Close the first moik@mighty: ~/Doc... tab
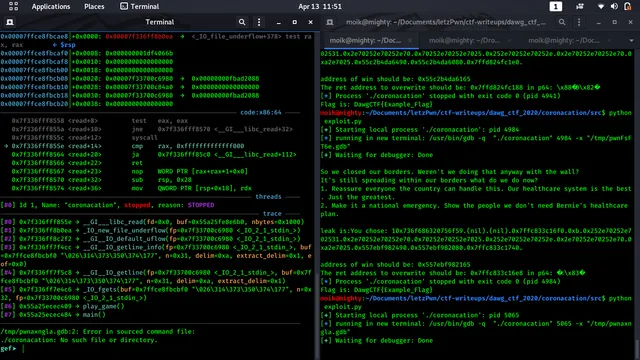640x360 pixels. point(410,40)
